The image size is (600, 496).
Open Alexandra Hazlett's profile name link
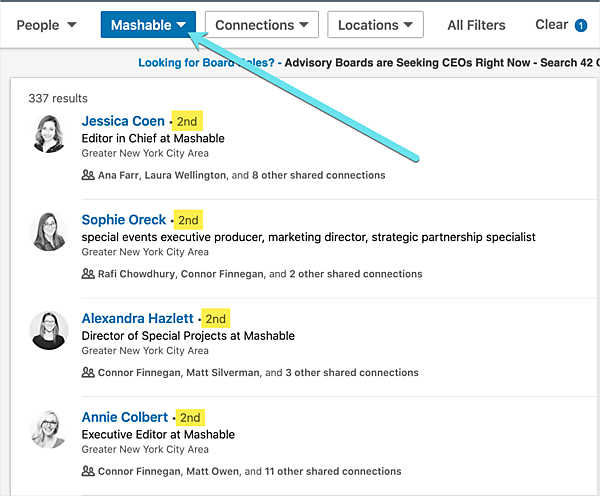(138, 318)
